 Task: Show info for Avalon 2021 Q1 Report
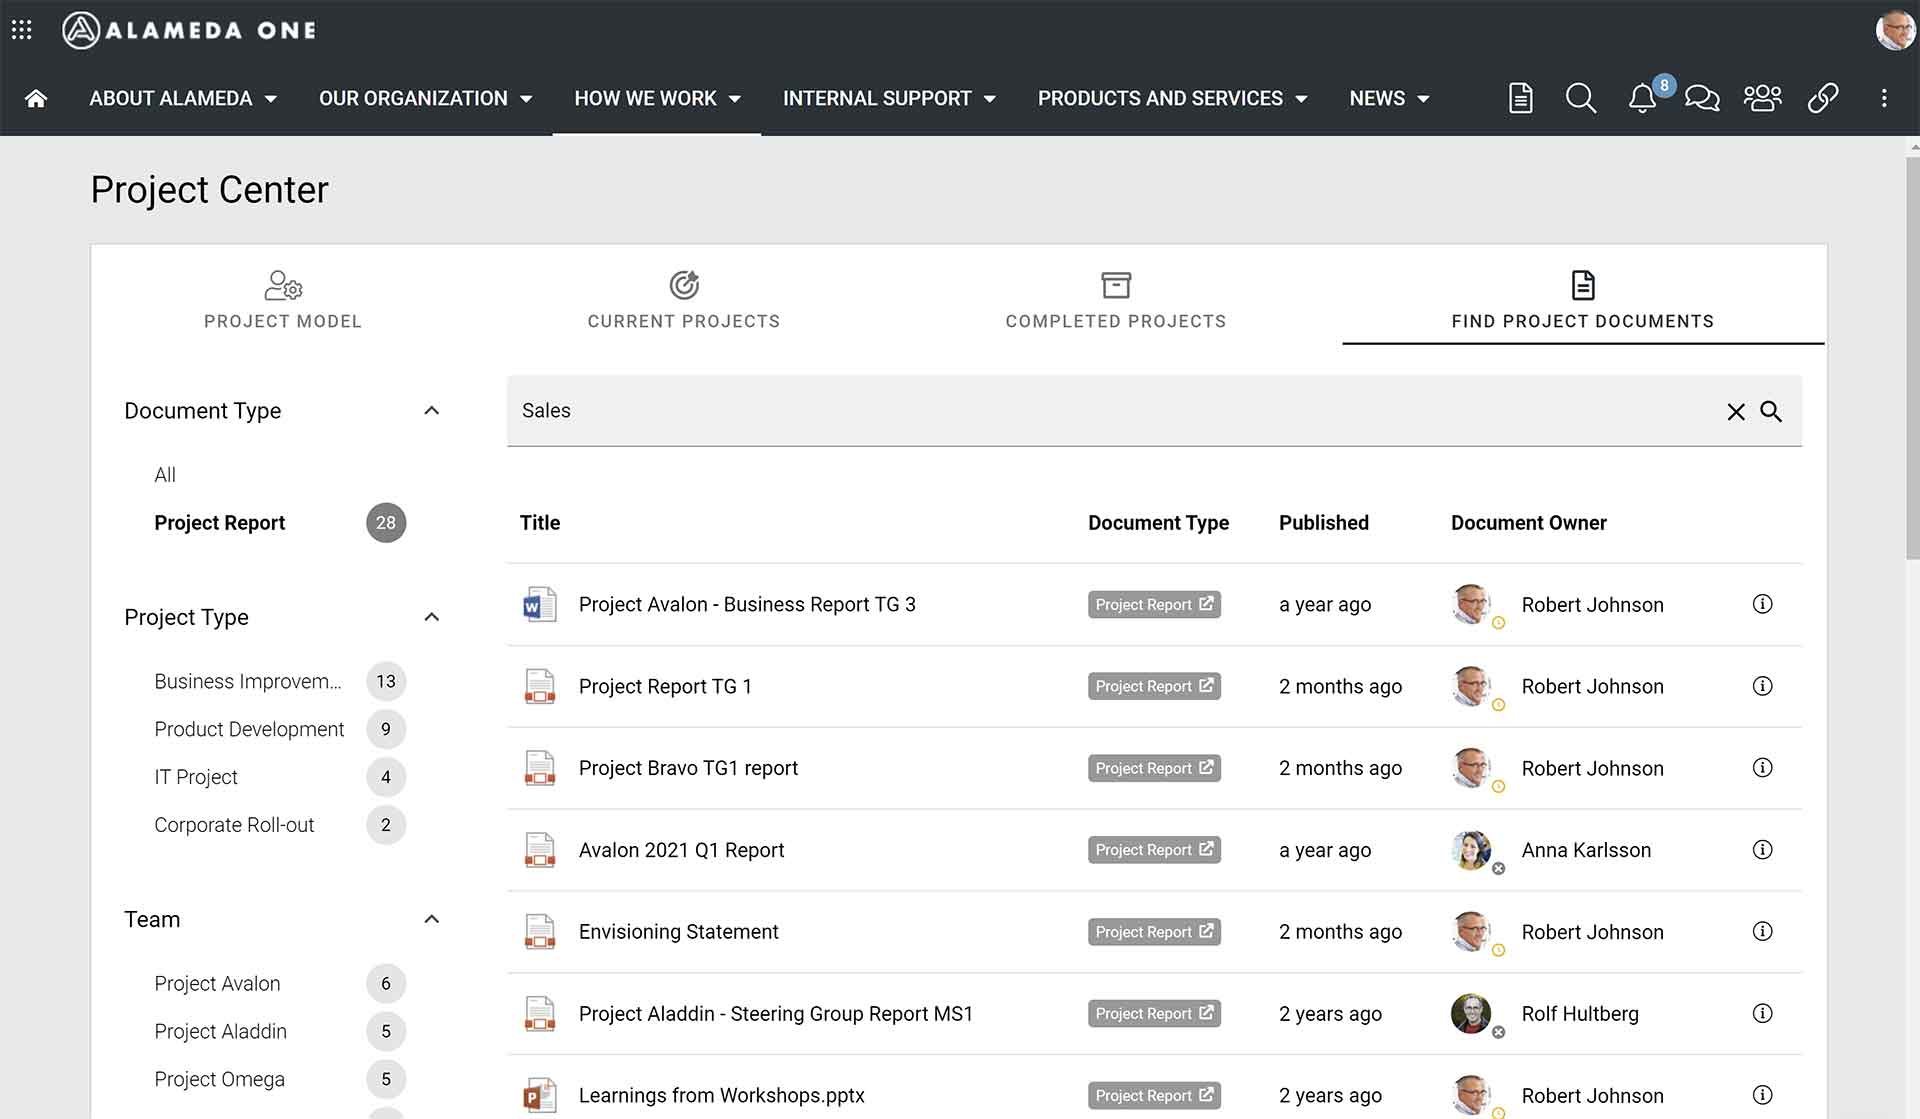pyautogui.click(x=1762, y=850)
